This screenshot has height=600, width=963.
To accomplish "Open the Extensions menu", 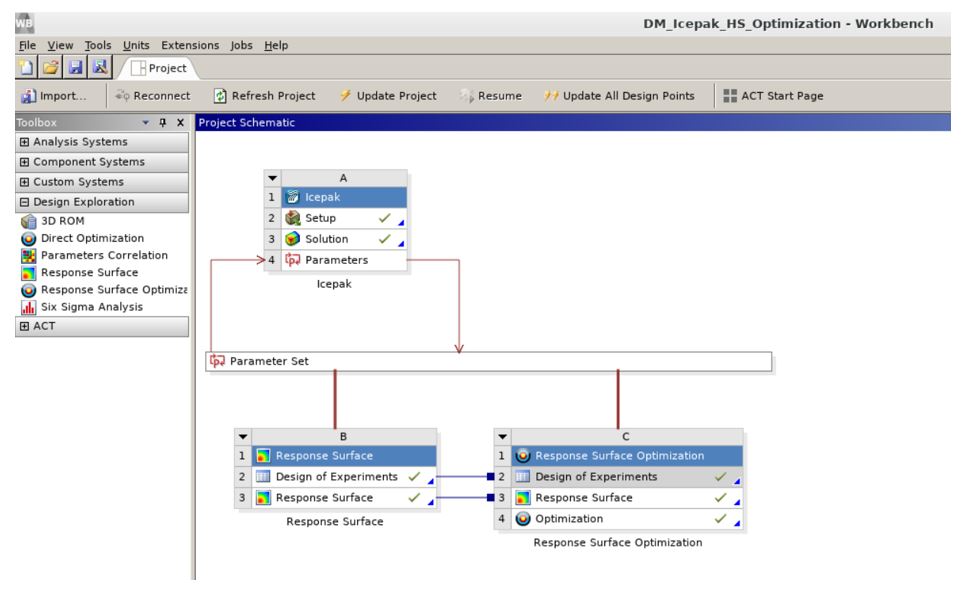I will (x=190, y=45).
